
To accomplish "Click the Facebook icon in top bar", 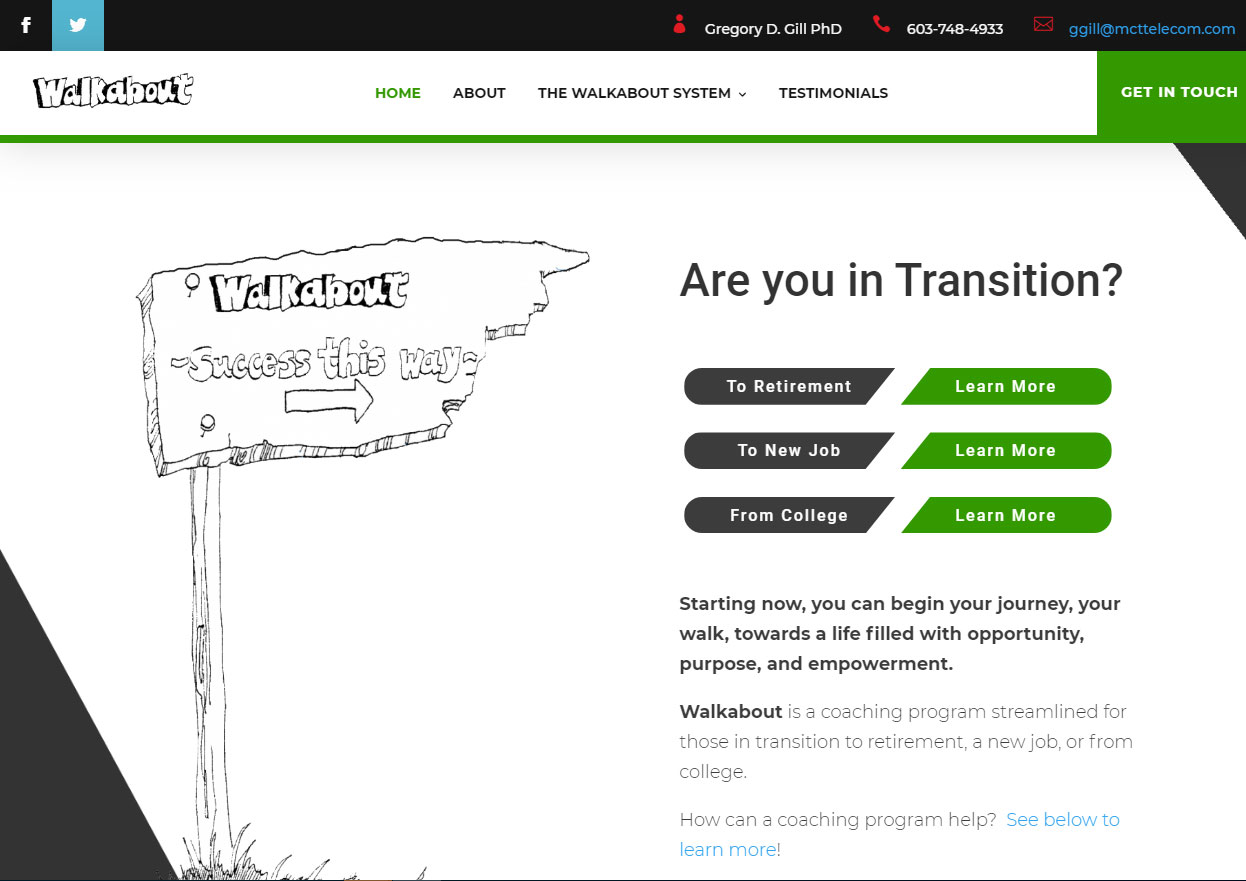I will tap(26, 25).
